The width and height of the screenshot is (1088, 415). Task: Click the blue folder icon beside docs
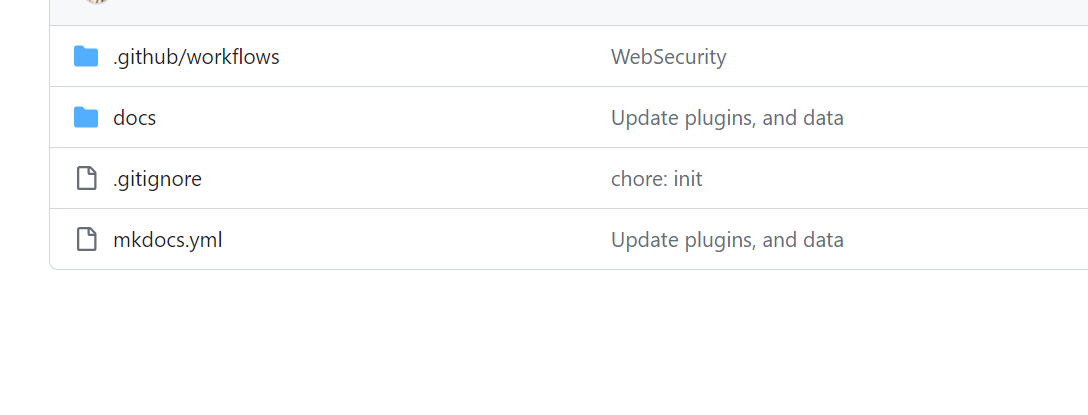[86, 117]
